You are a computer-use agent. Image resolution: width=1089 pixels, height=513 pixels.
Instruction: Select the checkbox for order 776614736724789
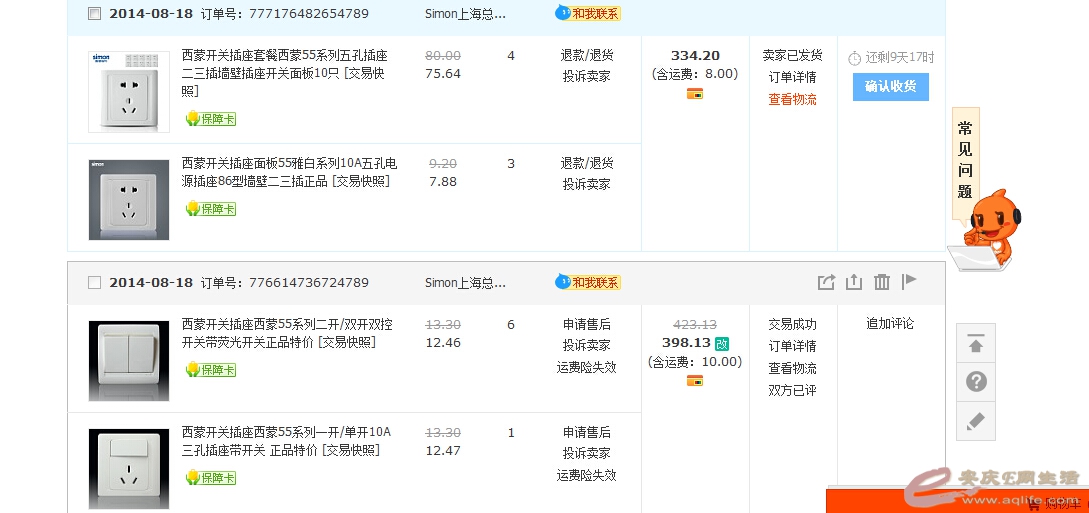[94, 283]
